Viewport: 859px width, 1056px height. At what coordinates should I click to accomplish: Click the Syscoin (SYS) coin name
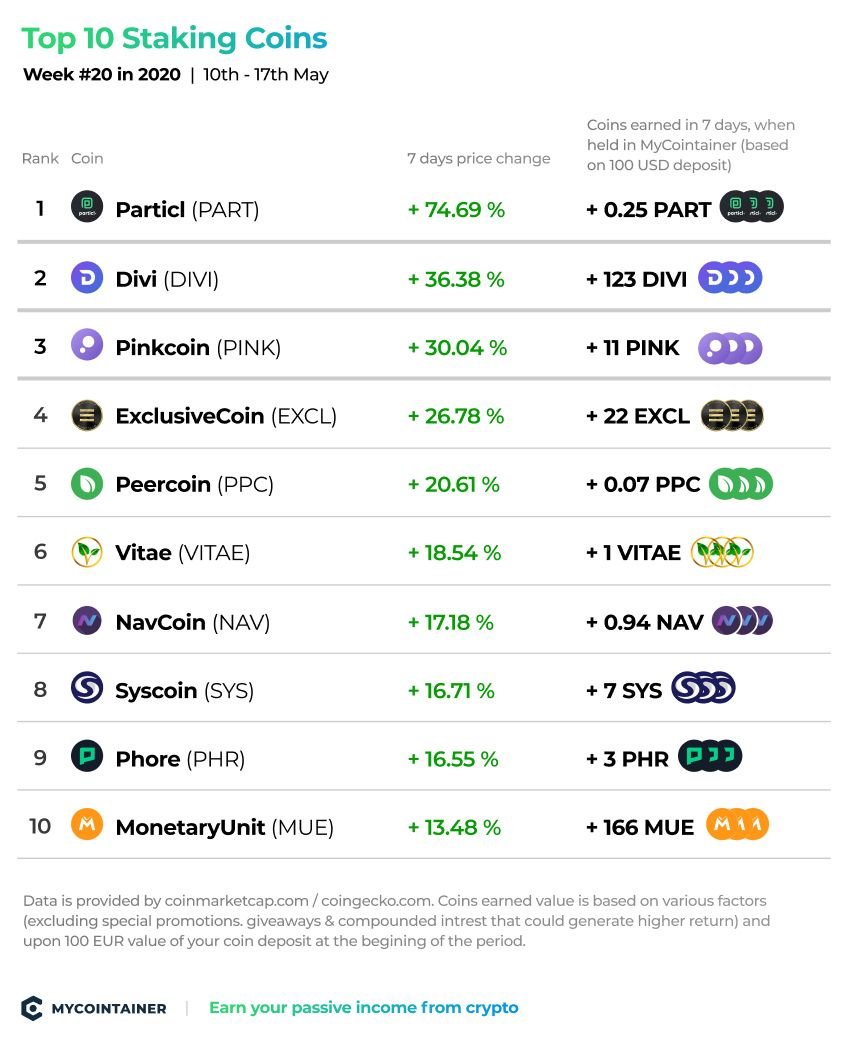pyautogui.click(x=185, y=690)
